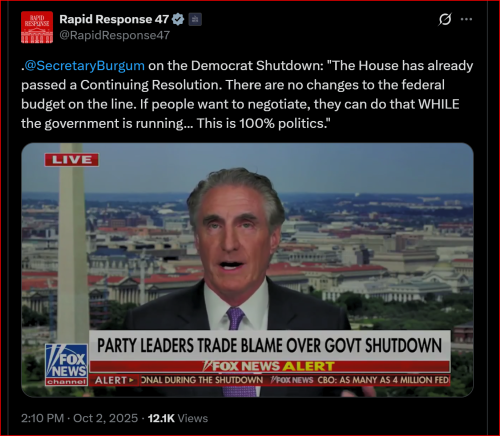Click the 'Party Leaders Trade Blame' headline banner
Image resolution: width=500 pixels, height=436 pixels.
click(x=270, y=345)
